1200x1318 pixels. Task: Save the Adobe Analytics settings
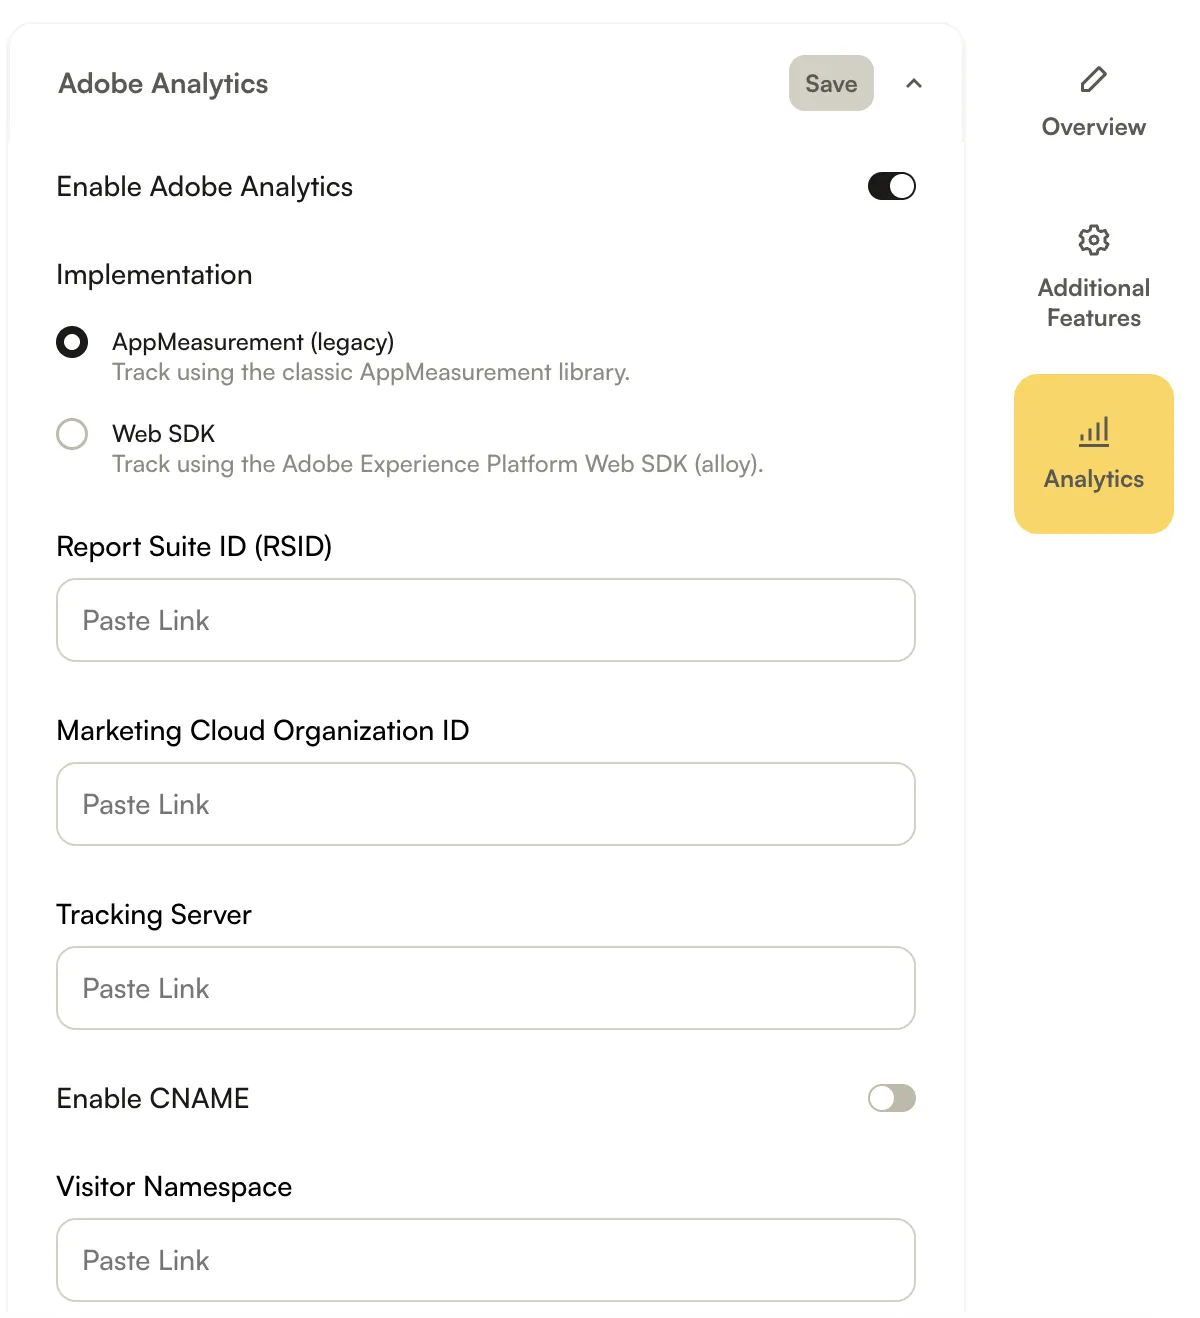[x=831, y=83]
